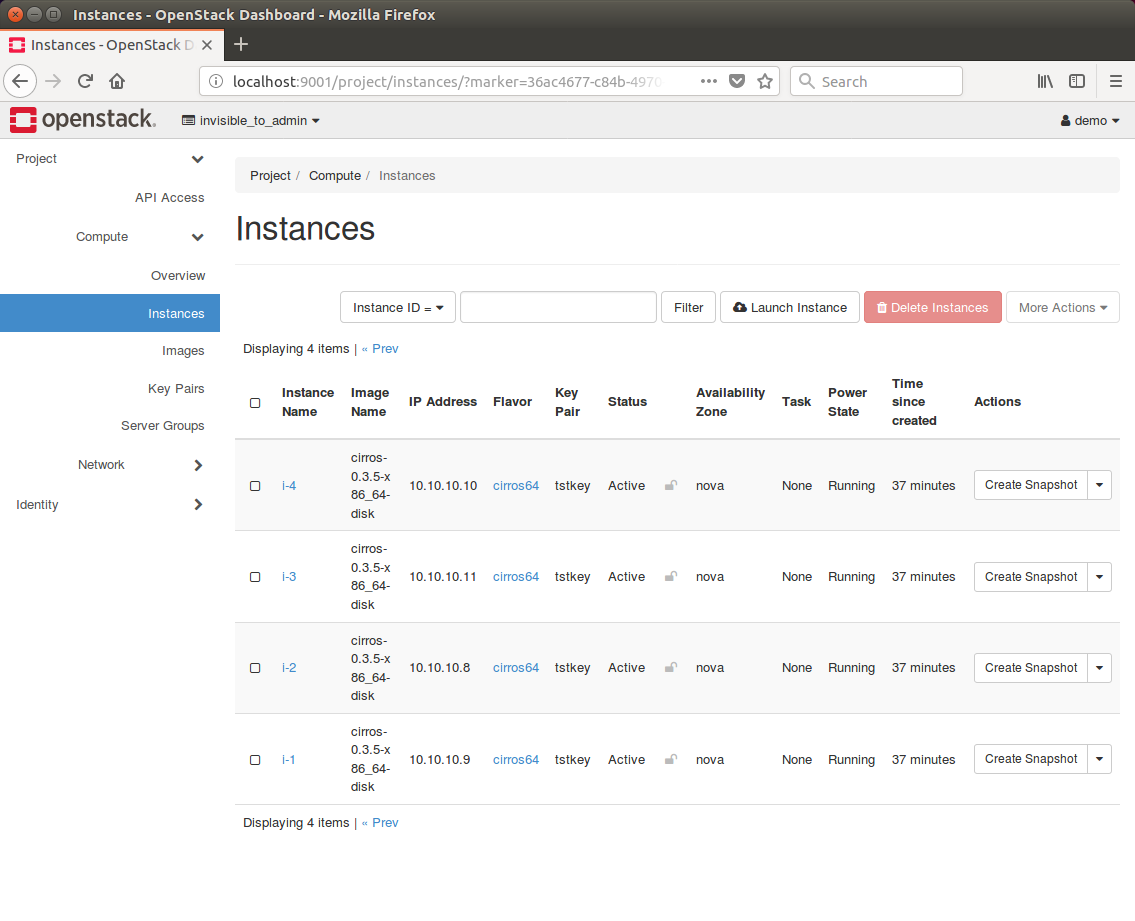Open the Instance ID filter dropdown

pos(397,308)
